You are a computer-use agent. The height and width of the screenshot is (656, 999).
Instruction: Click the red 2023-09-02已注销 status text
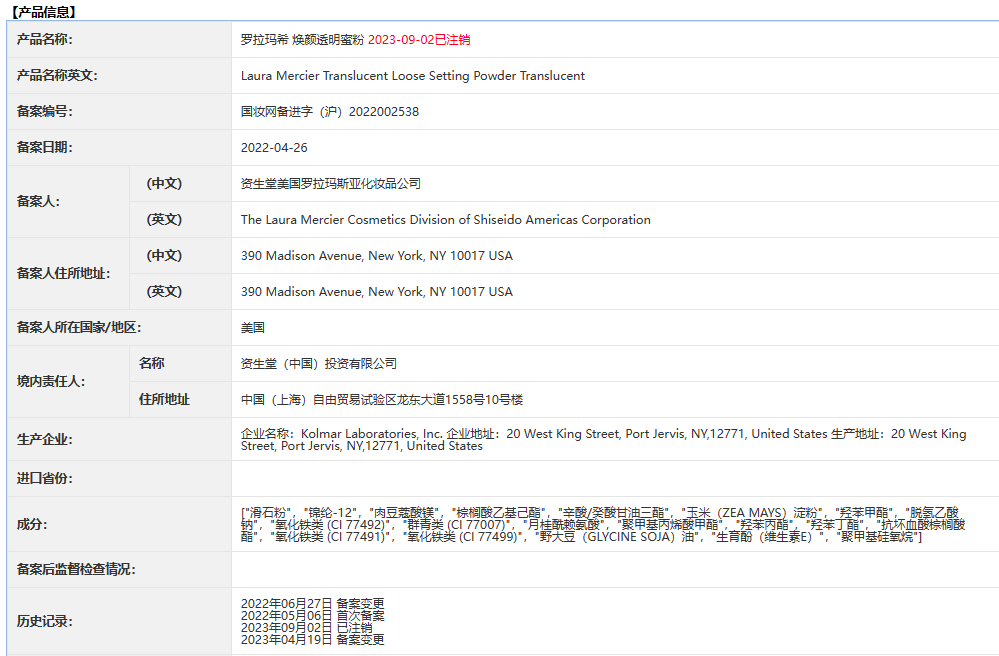419,39
